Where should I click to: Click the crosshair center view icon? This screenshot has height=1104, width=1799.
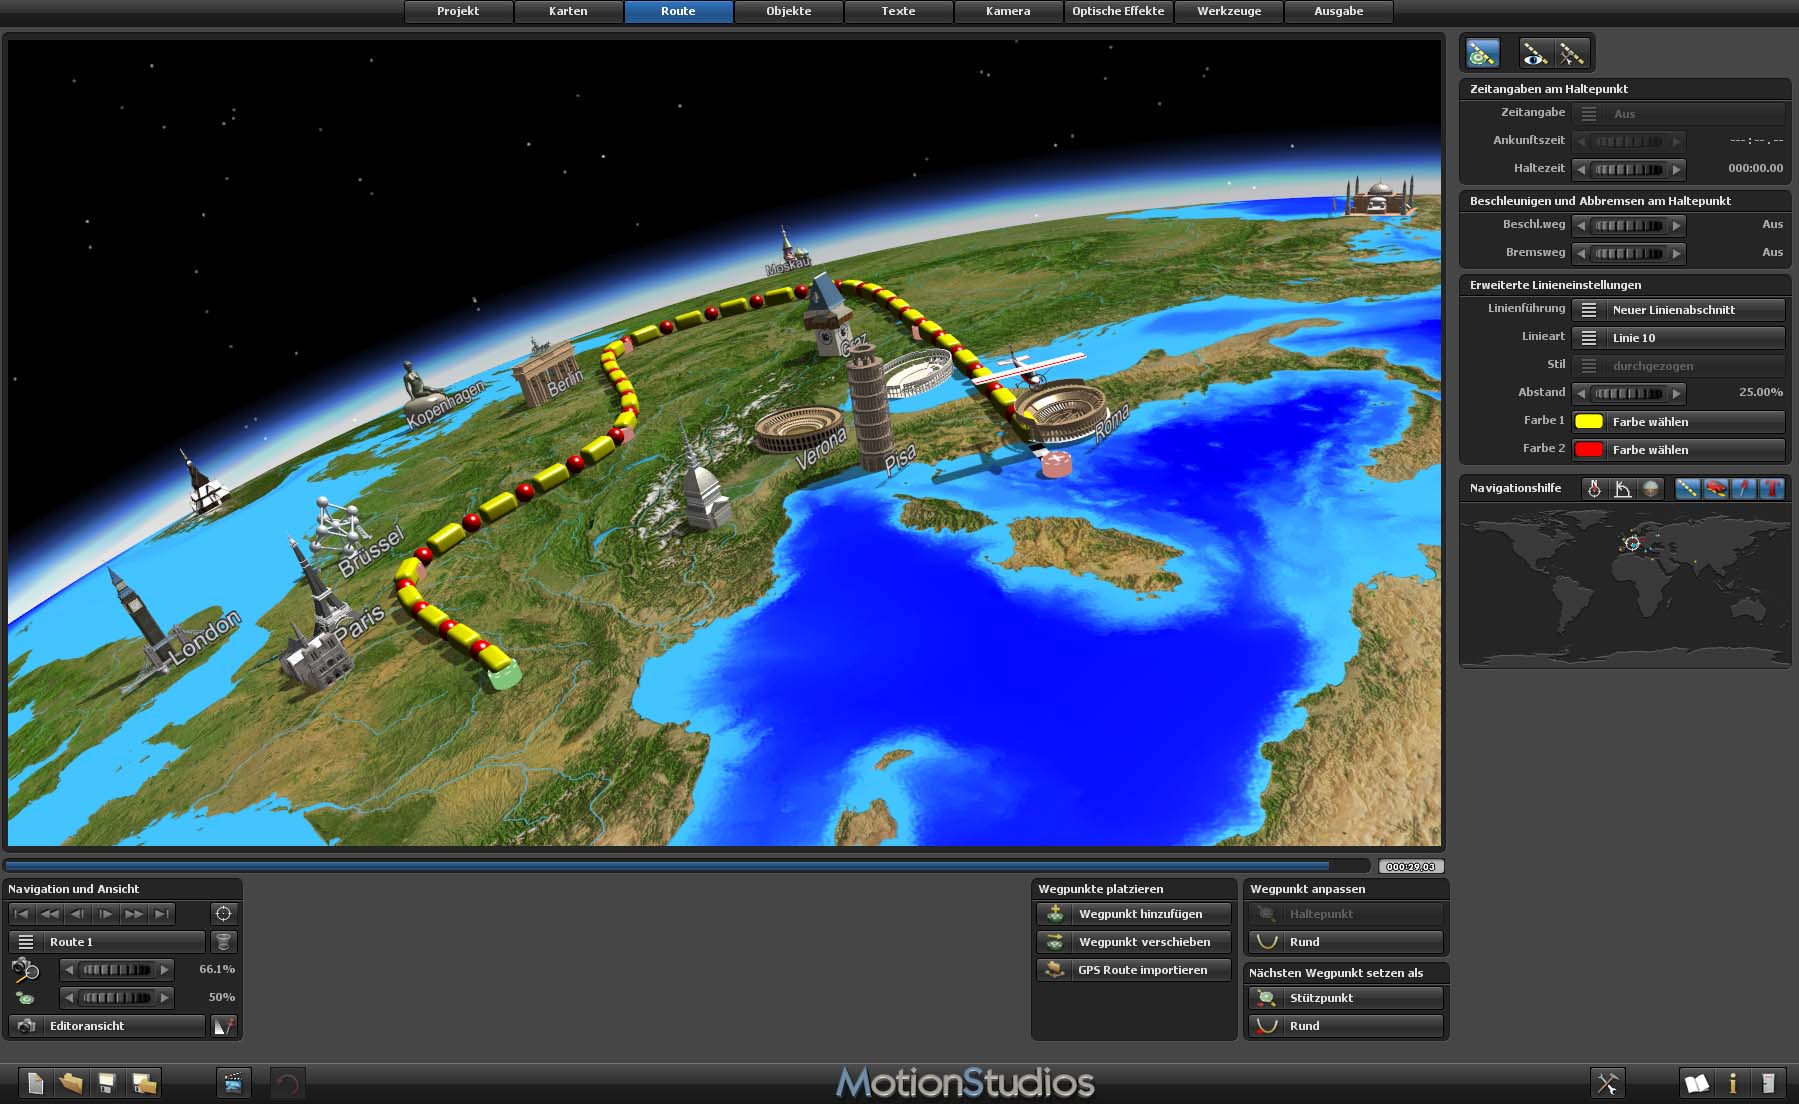click(x=223, y=914)
